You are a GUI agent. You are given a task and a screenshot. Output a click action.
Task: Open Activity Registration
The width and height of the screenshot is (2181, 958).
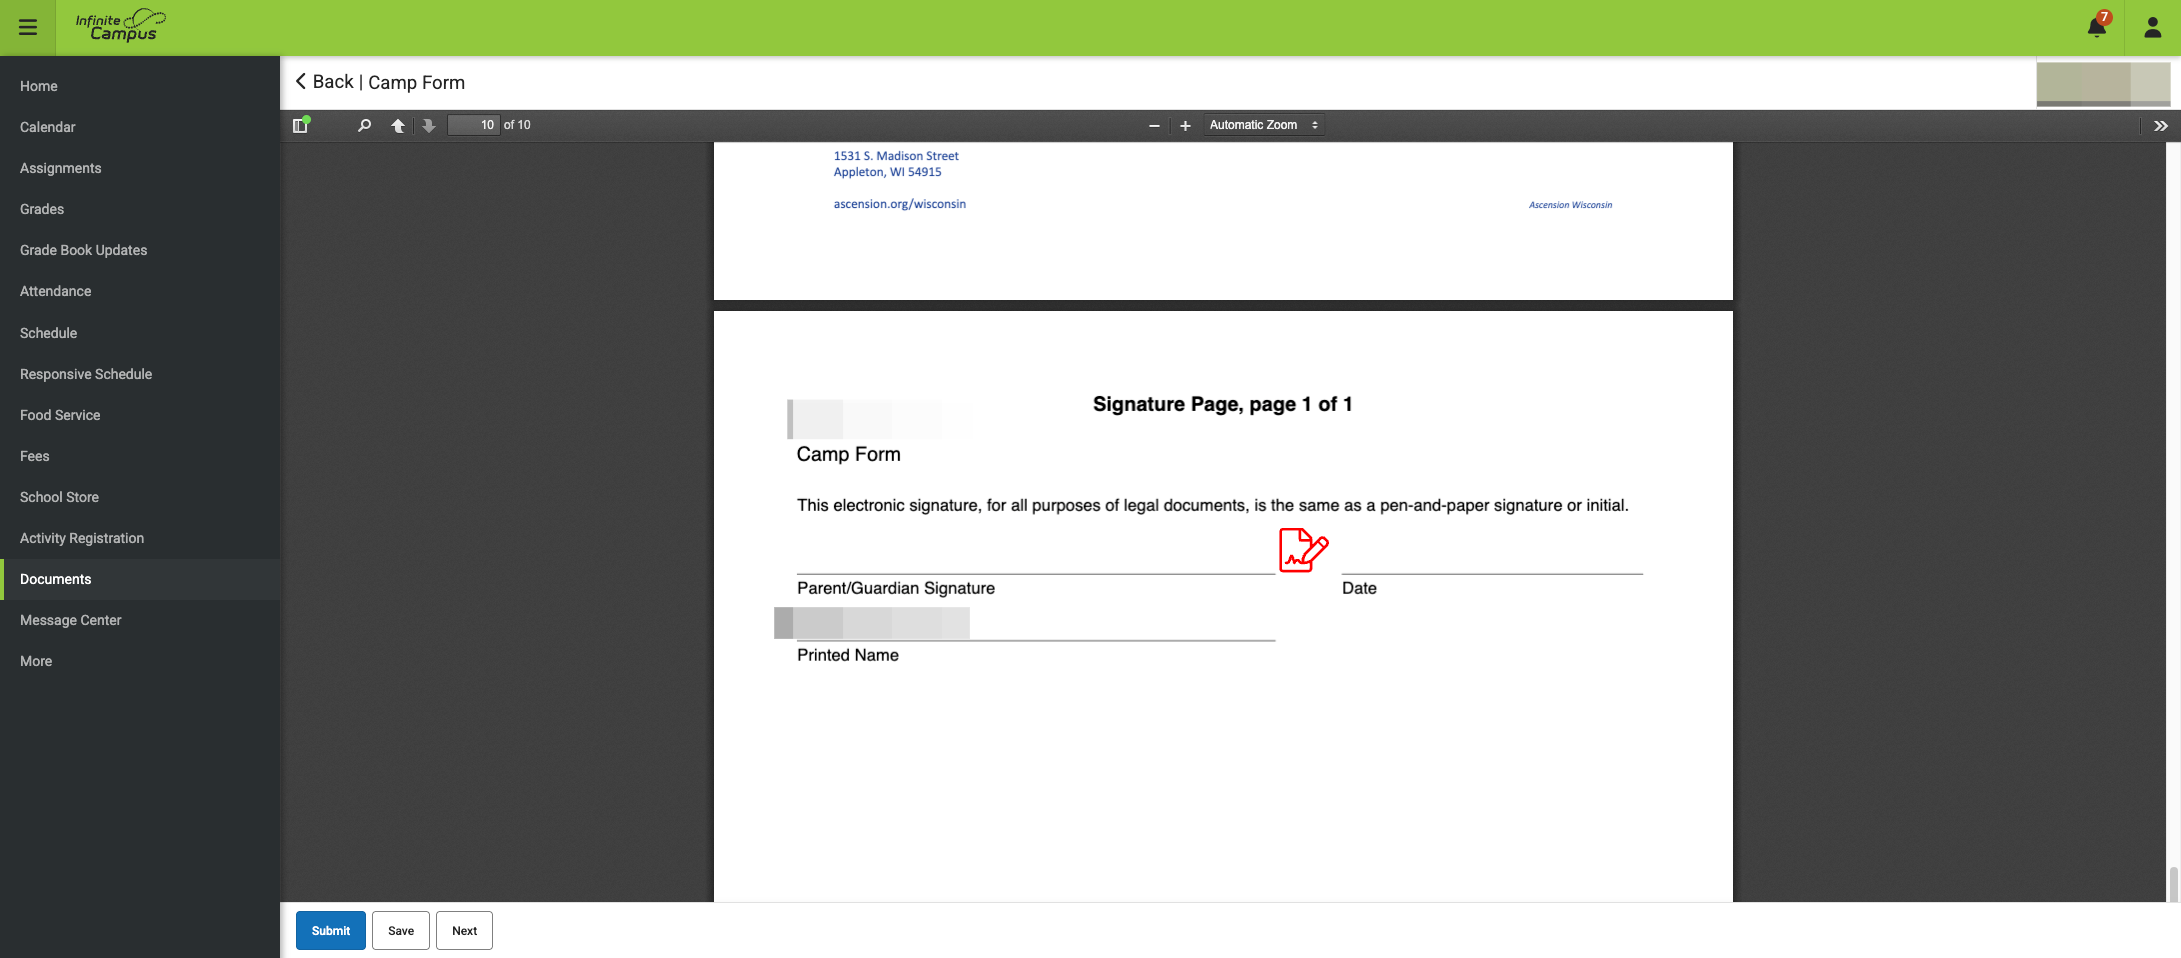(x=140, y=538)
